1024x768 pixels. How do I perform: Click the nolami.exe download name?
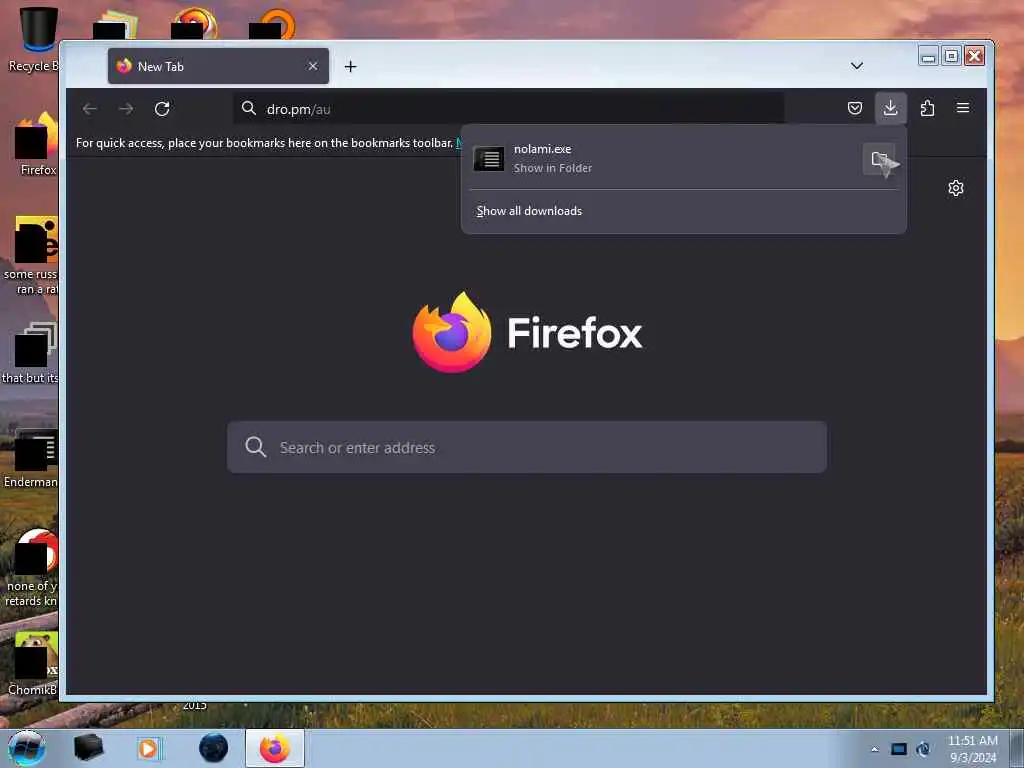pos(542,149)
